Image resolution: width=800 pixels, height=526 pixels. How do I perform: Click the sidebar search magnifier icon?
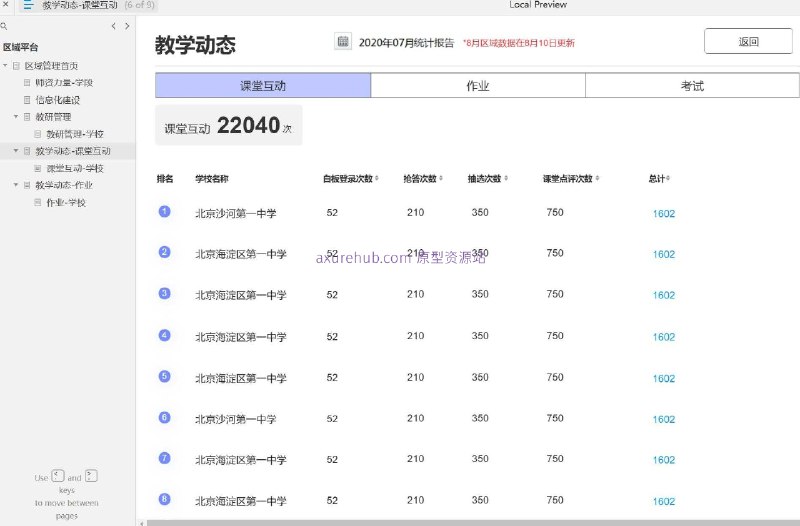click(x=4, y=26)
